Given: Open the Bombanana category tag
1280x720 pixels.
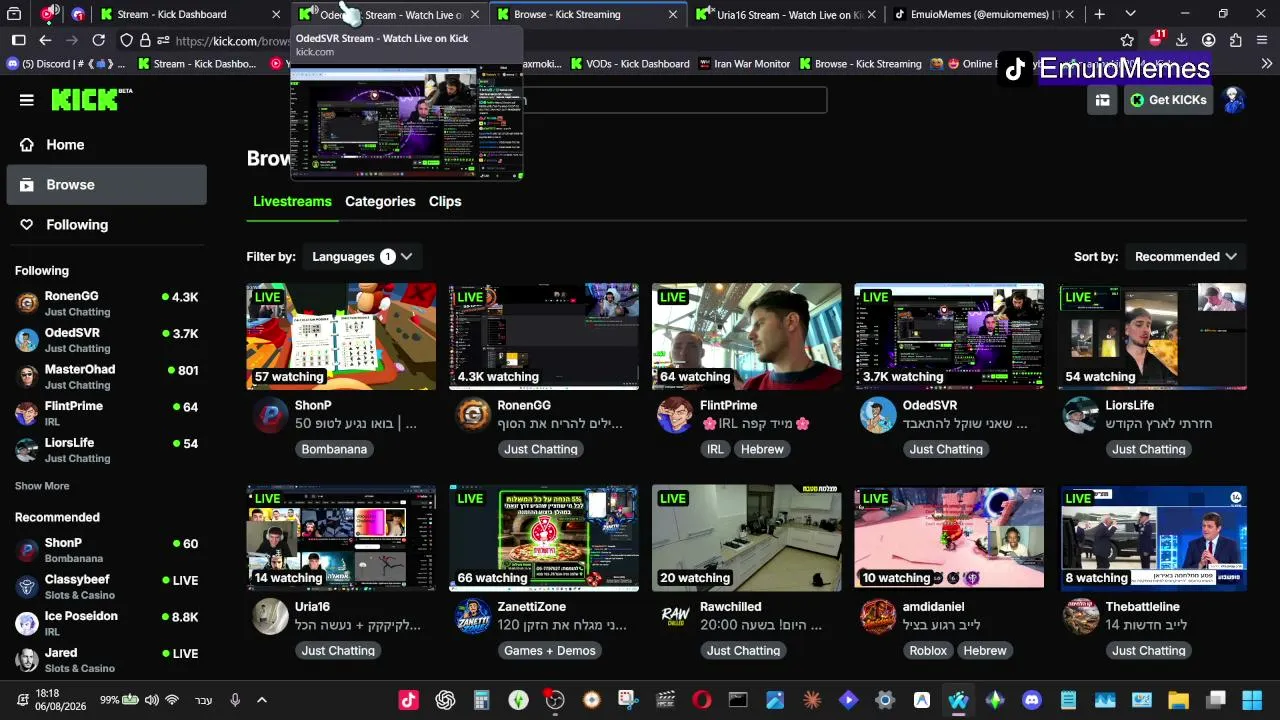Looking at the screenshot, I should (x=334, y=449).
